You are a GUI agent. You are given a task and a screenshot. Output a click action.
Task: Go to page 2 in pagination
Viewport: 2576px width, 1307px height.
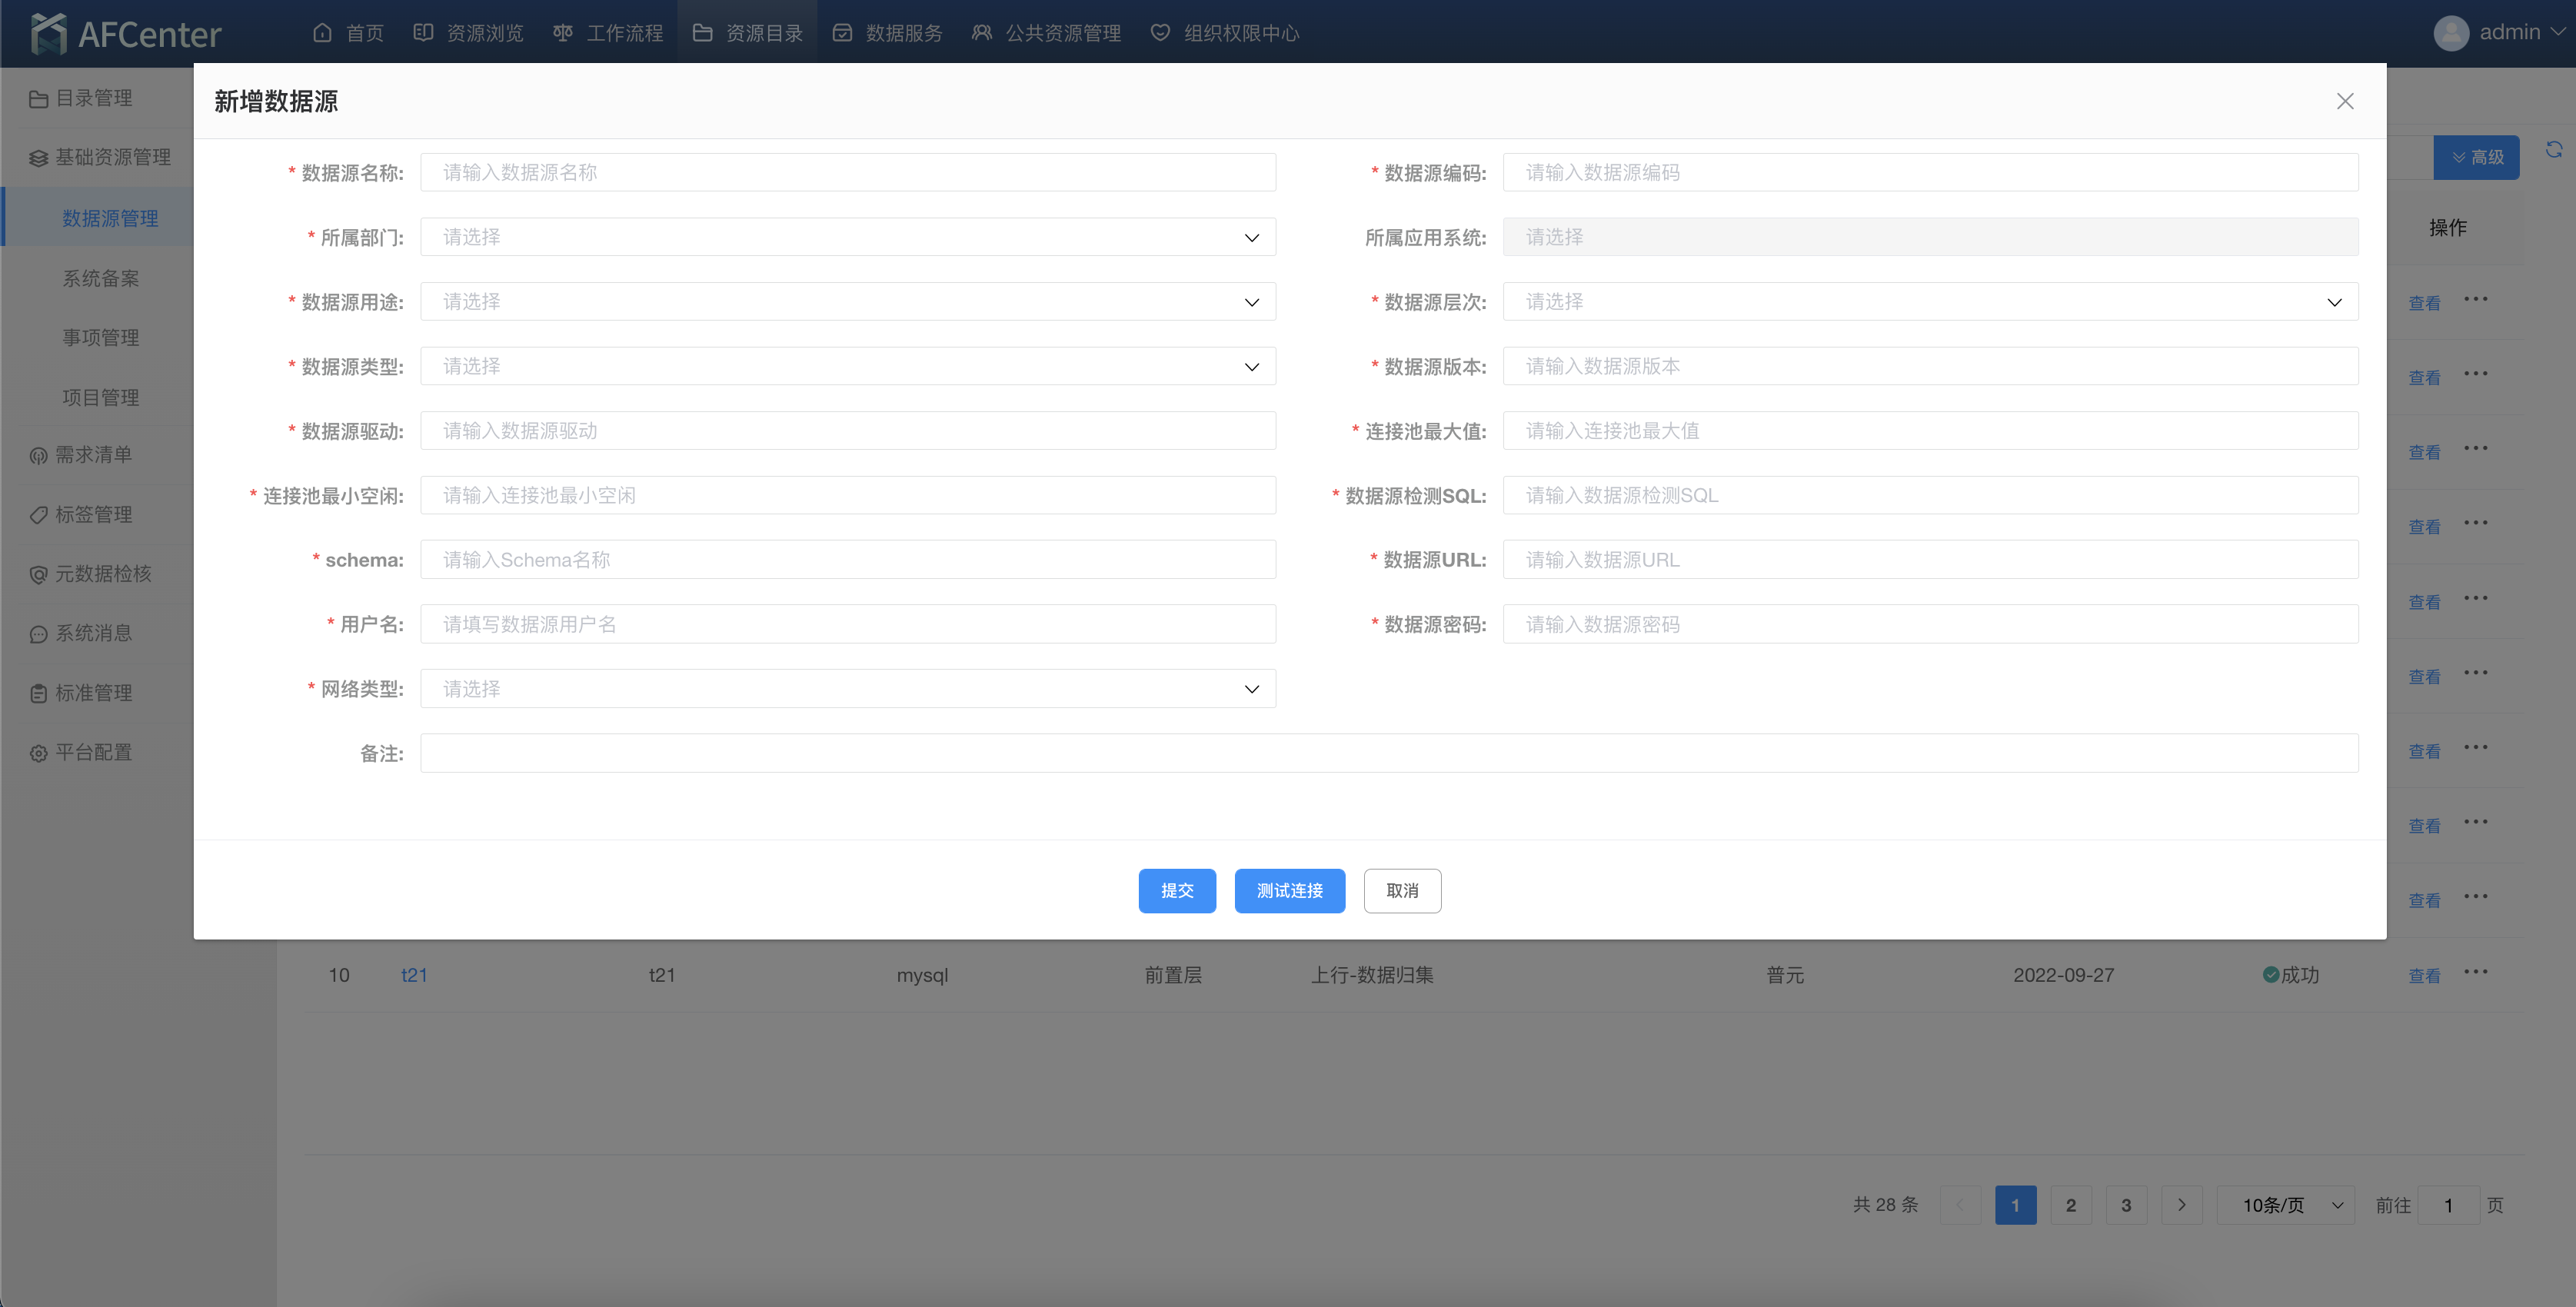pyautogui.click(x=2071, y=1205)
